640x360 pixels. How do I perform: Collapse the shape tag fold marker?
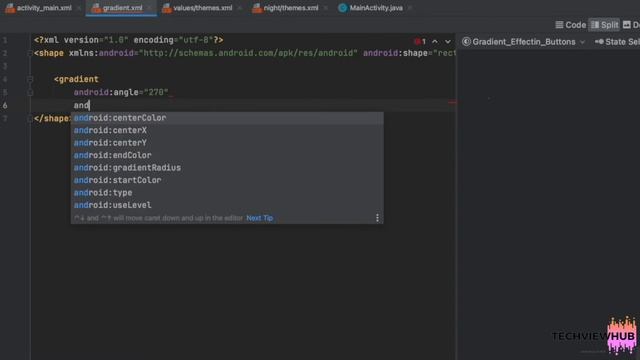[30, 53]
